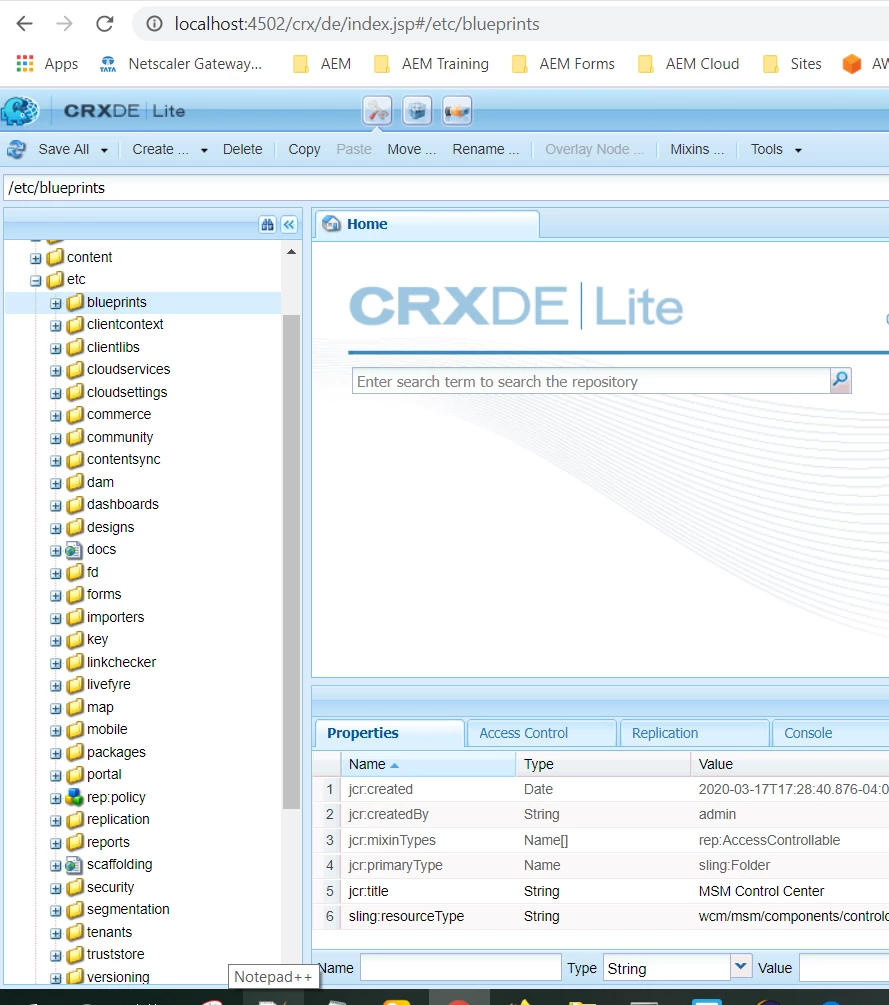Expand the packages folder node
The image size is (889, 1005).
(56, 753)
